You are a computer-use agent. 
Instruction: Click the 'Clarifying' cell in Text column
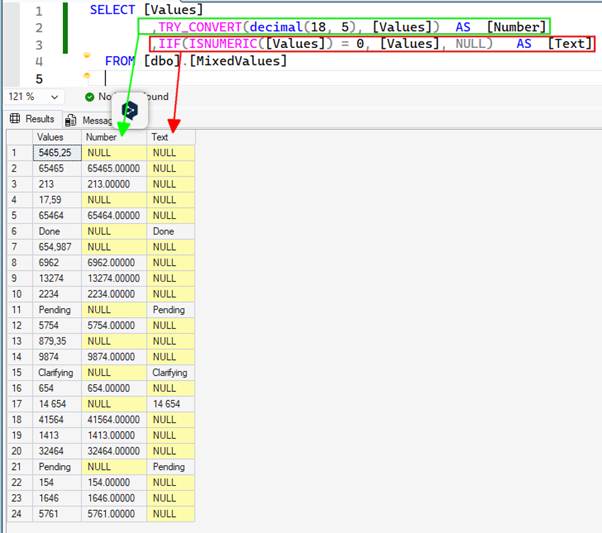(169, 372)
